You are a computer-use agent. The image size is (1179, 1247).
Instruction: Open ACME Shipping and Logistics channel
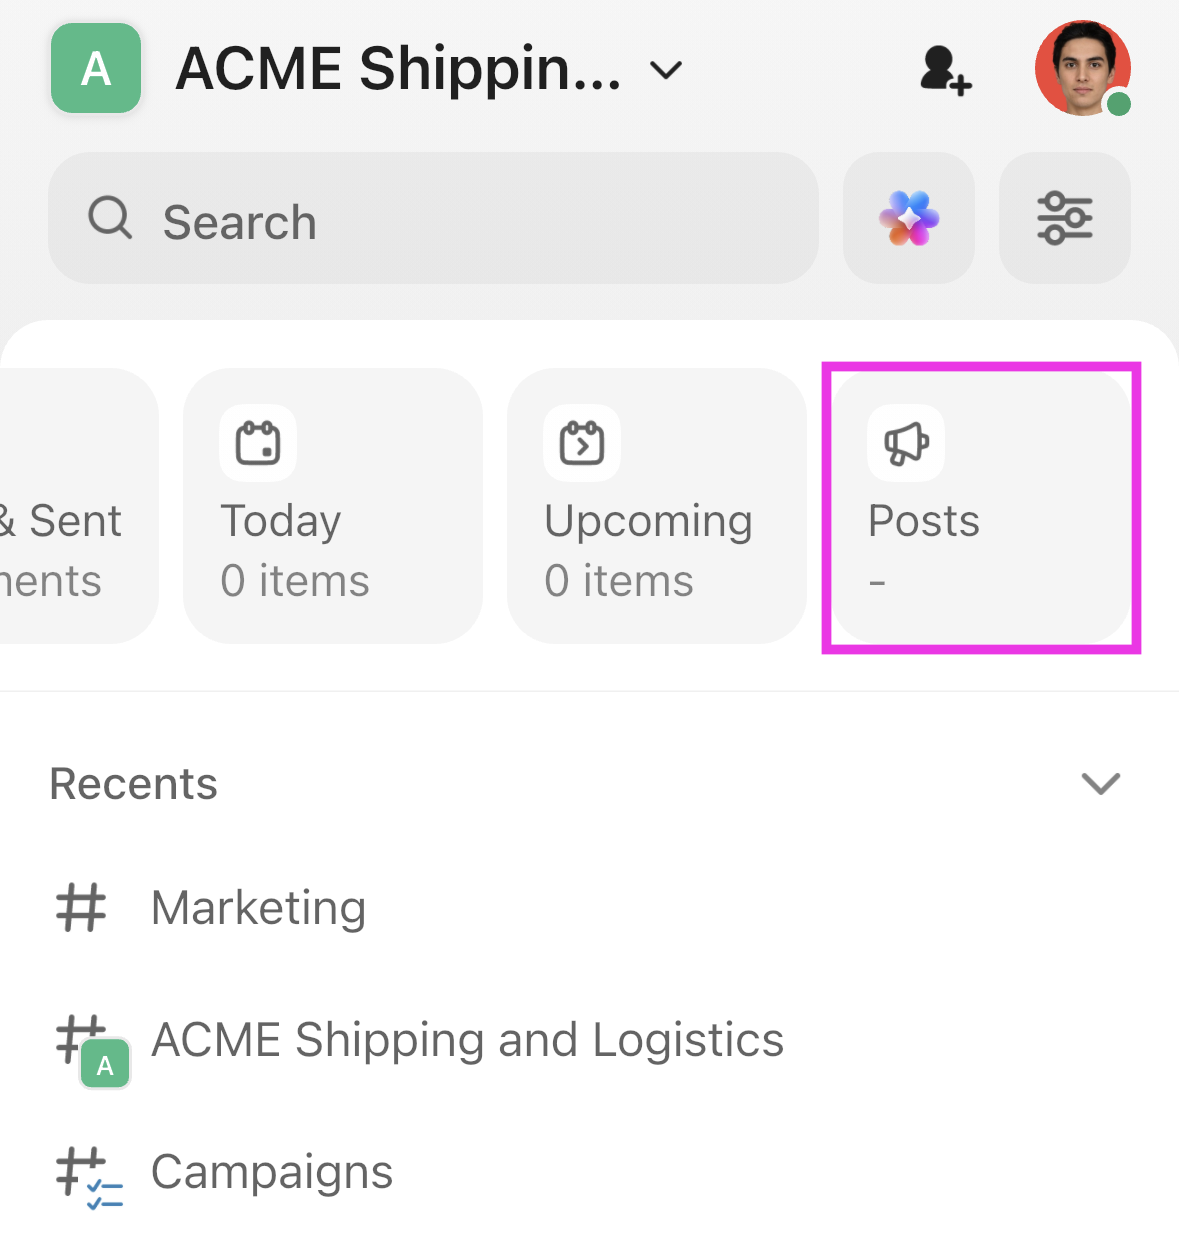467,1040
